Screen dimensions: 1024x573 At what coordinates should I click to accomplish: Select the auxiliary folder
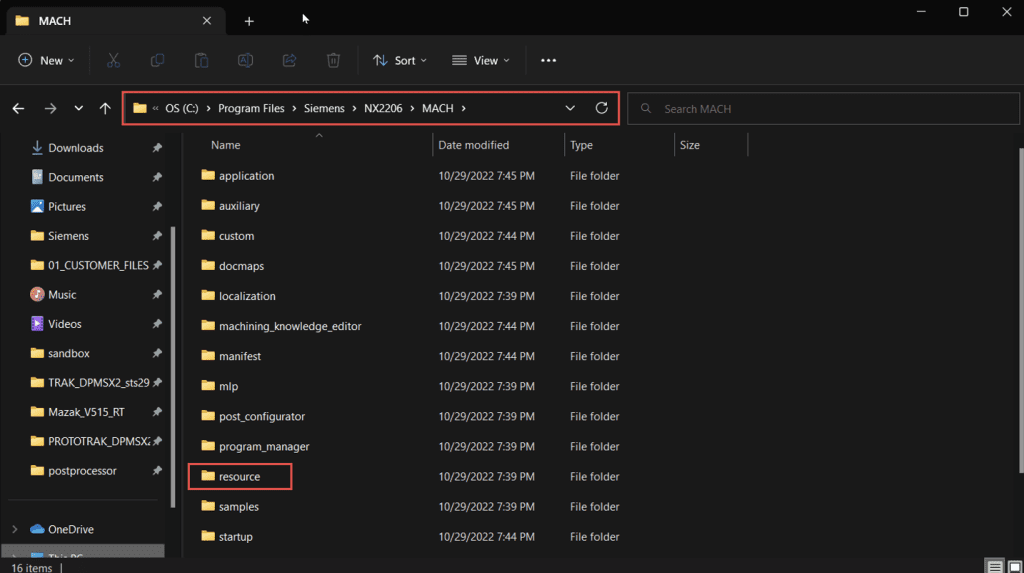pyautogui.click(x=231, y=206)
